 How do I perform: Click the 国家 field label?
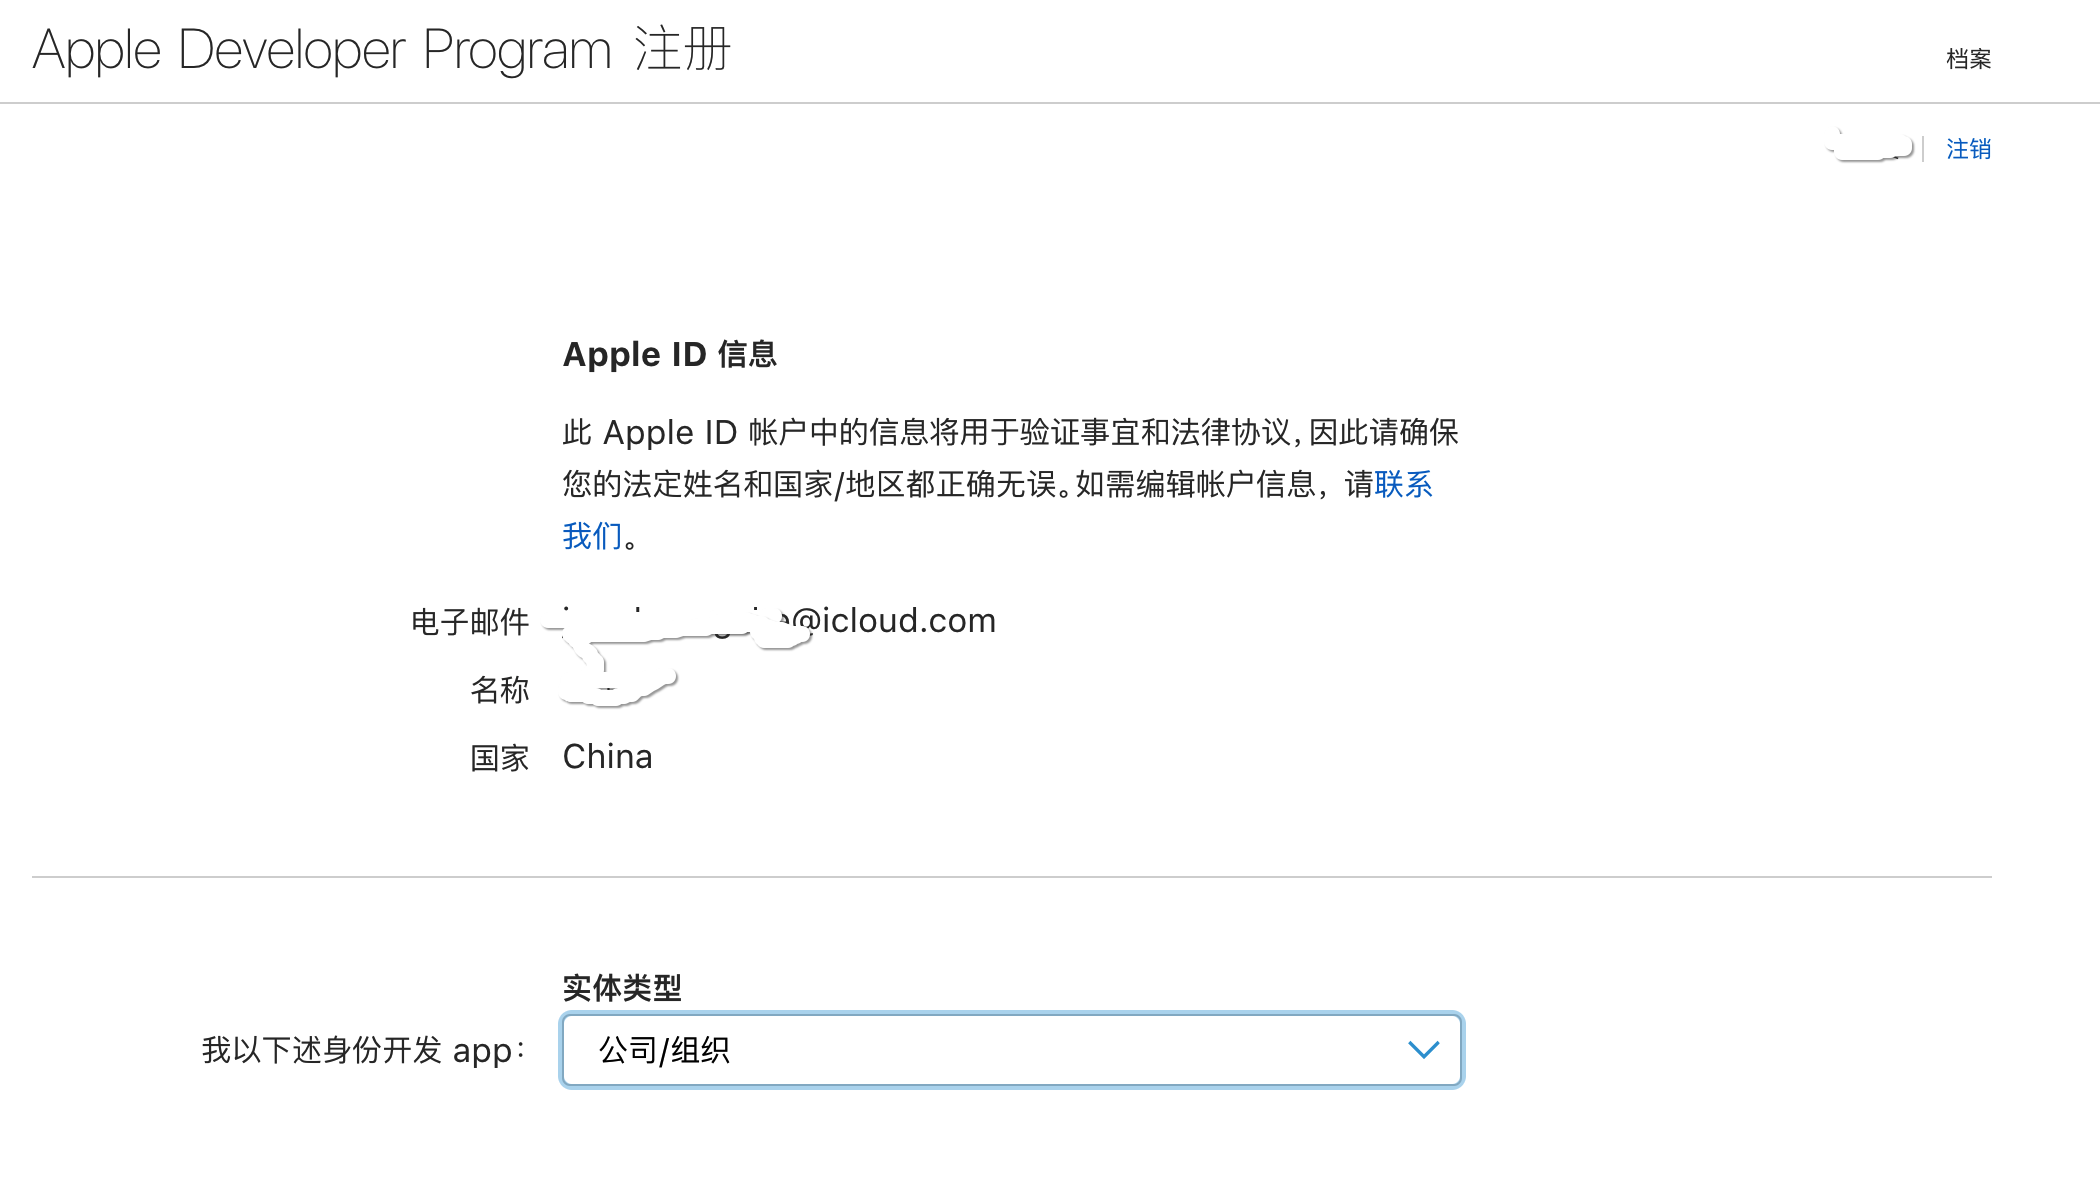pyautogui.click(x=499, y=758)
